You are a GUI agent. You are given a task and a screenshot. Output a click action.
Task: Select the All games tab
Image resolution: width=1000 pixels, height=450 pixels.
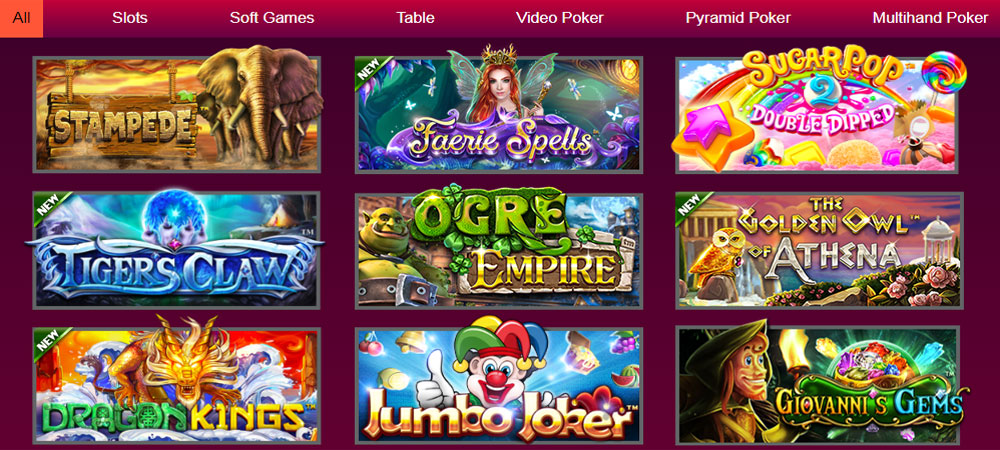22,18
